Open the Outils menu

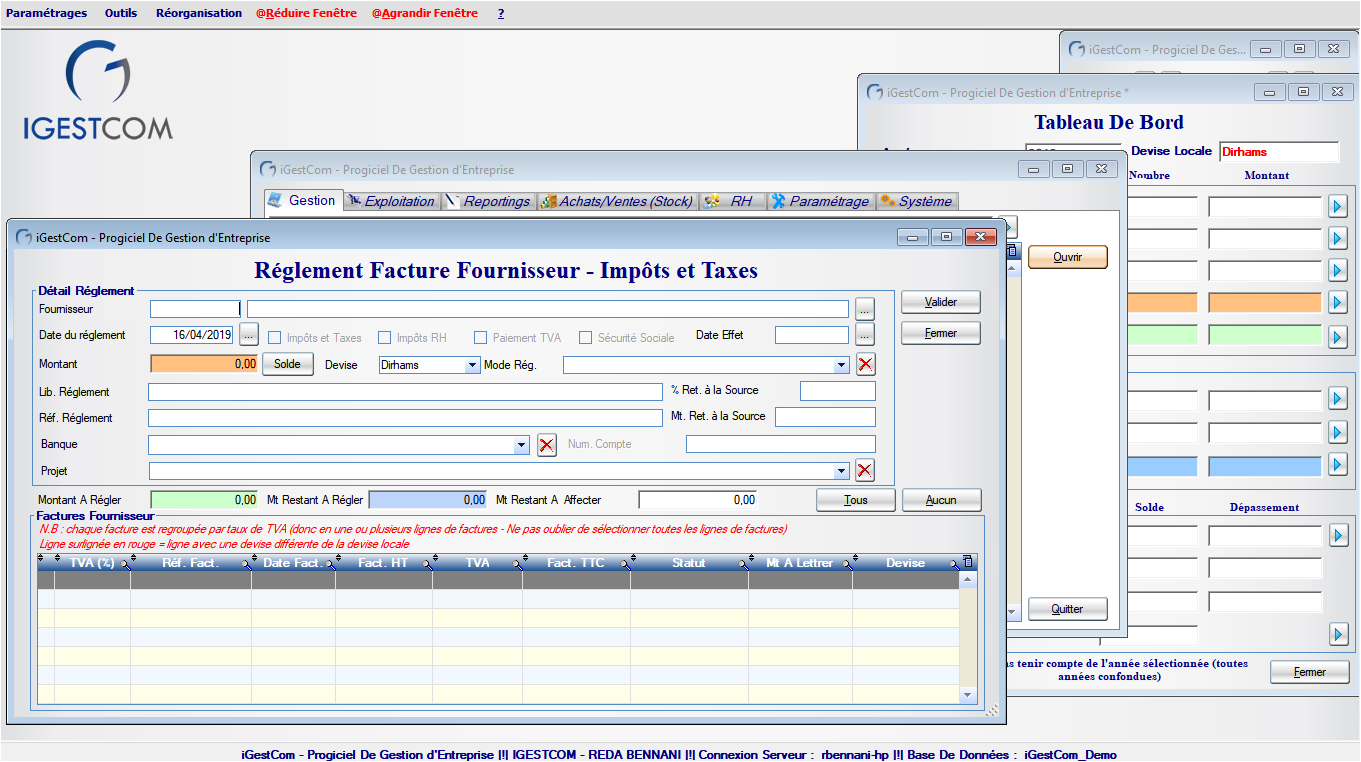[x=121, y=13]
